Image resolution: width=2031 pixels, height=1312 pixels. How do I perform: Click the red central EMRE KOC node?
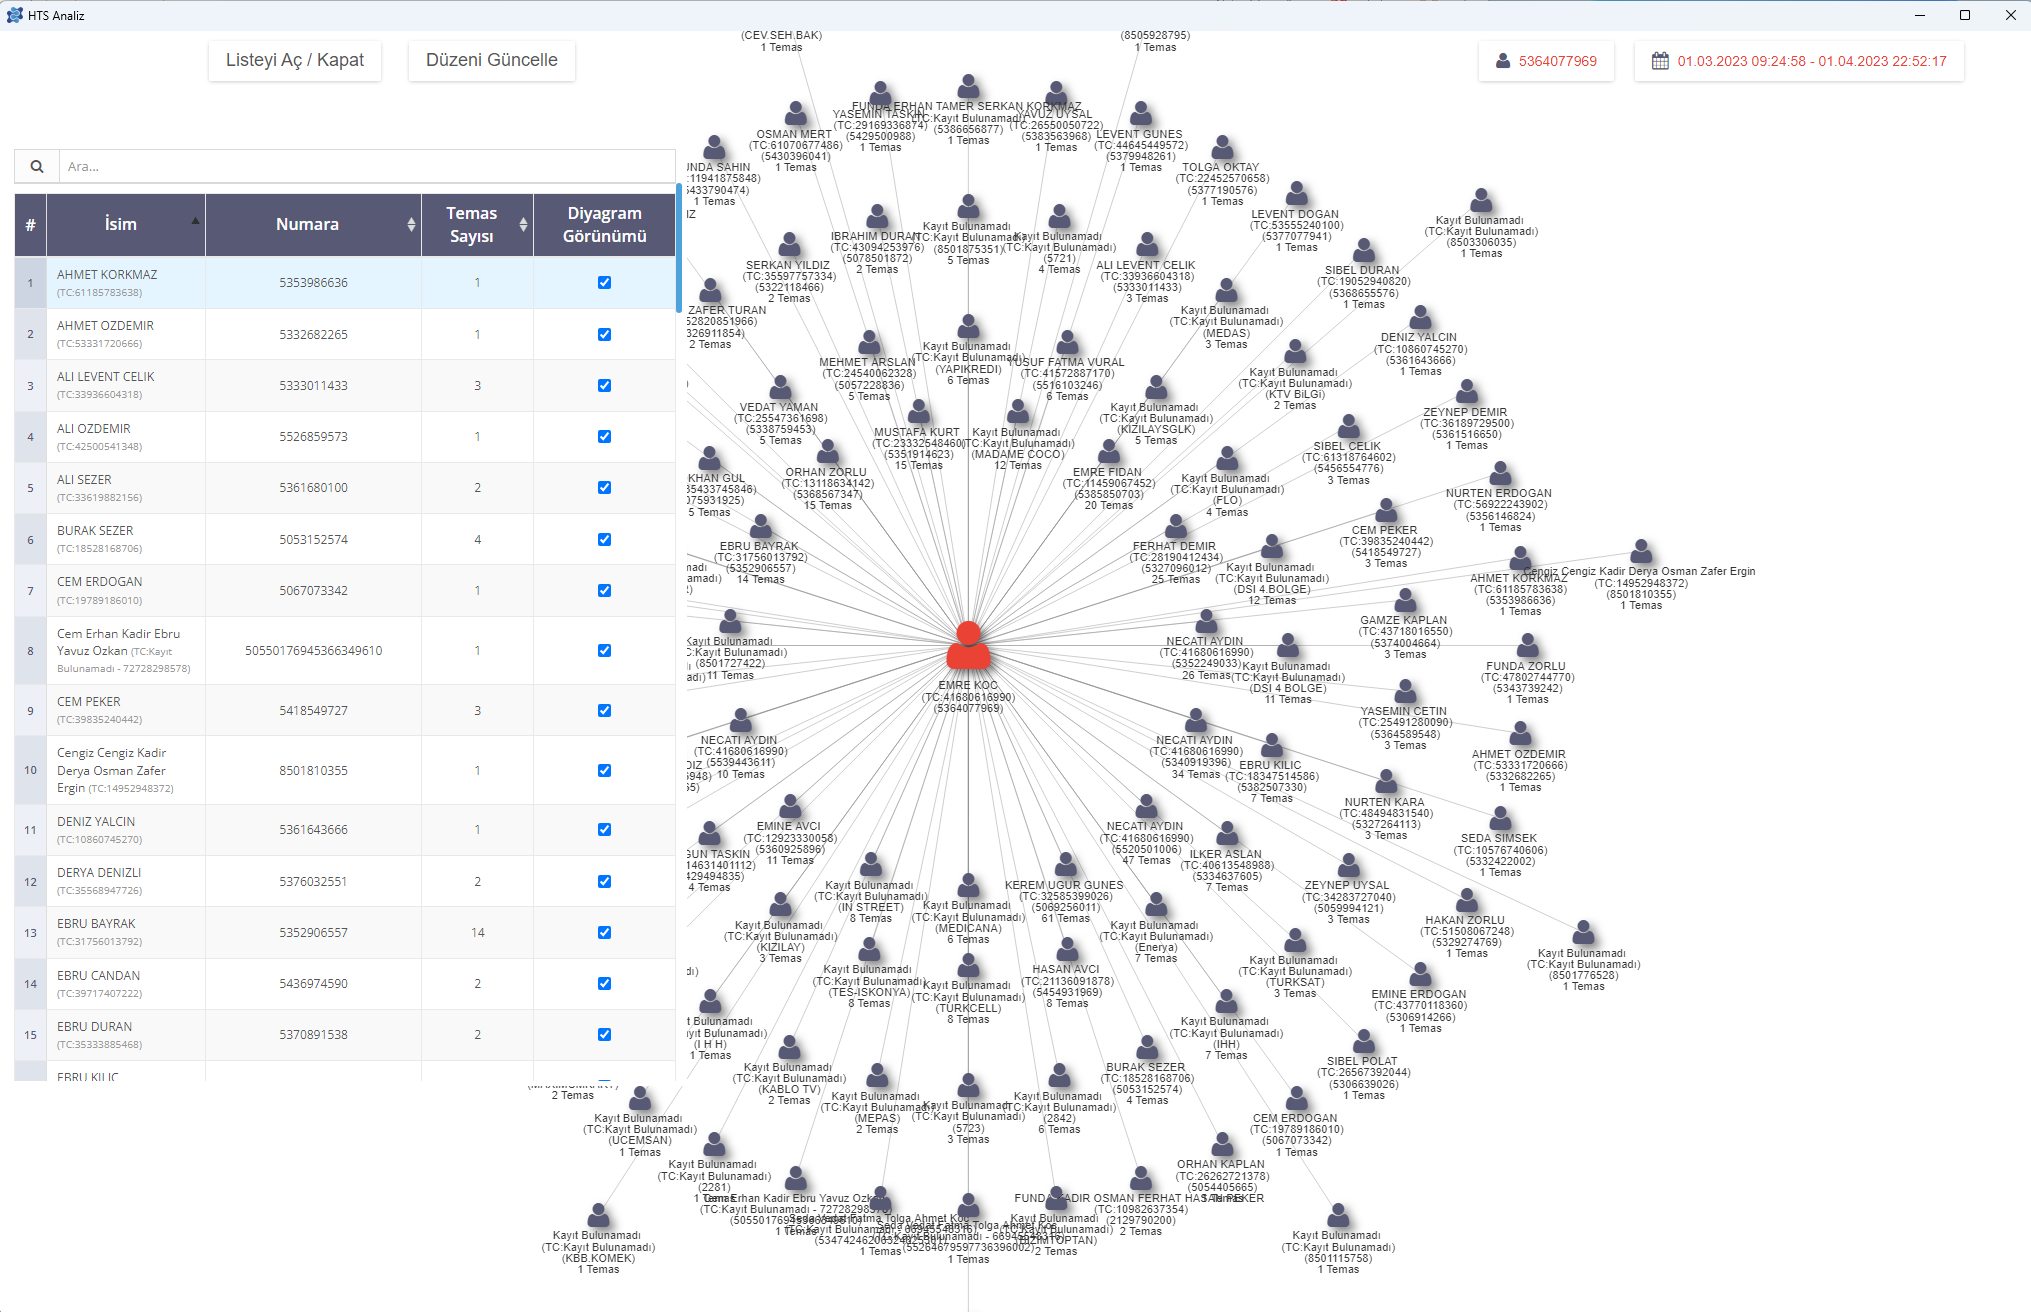coord(968,645)
